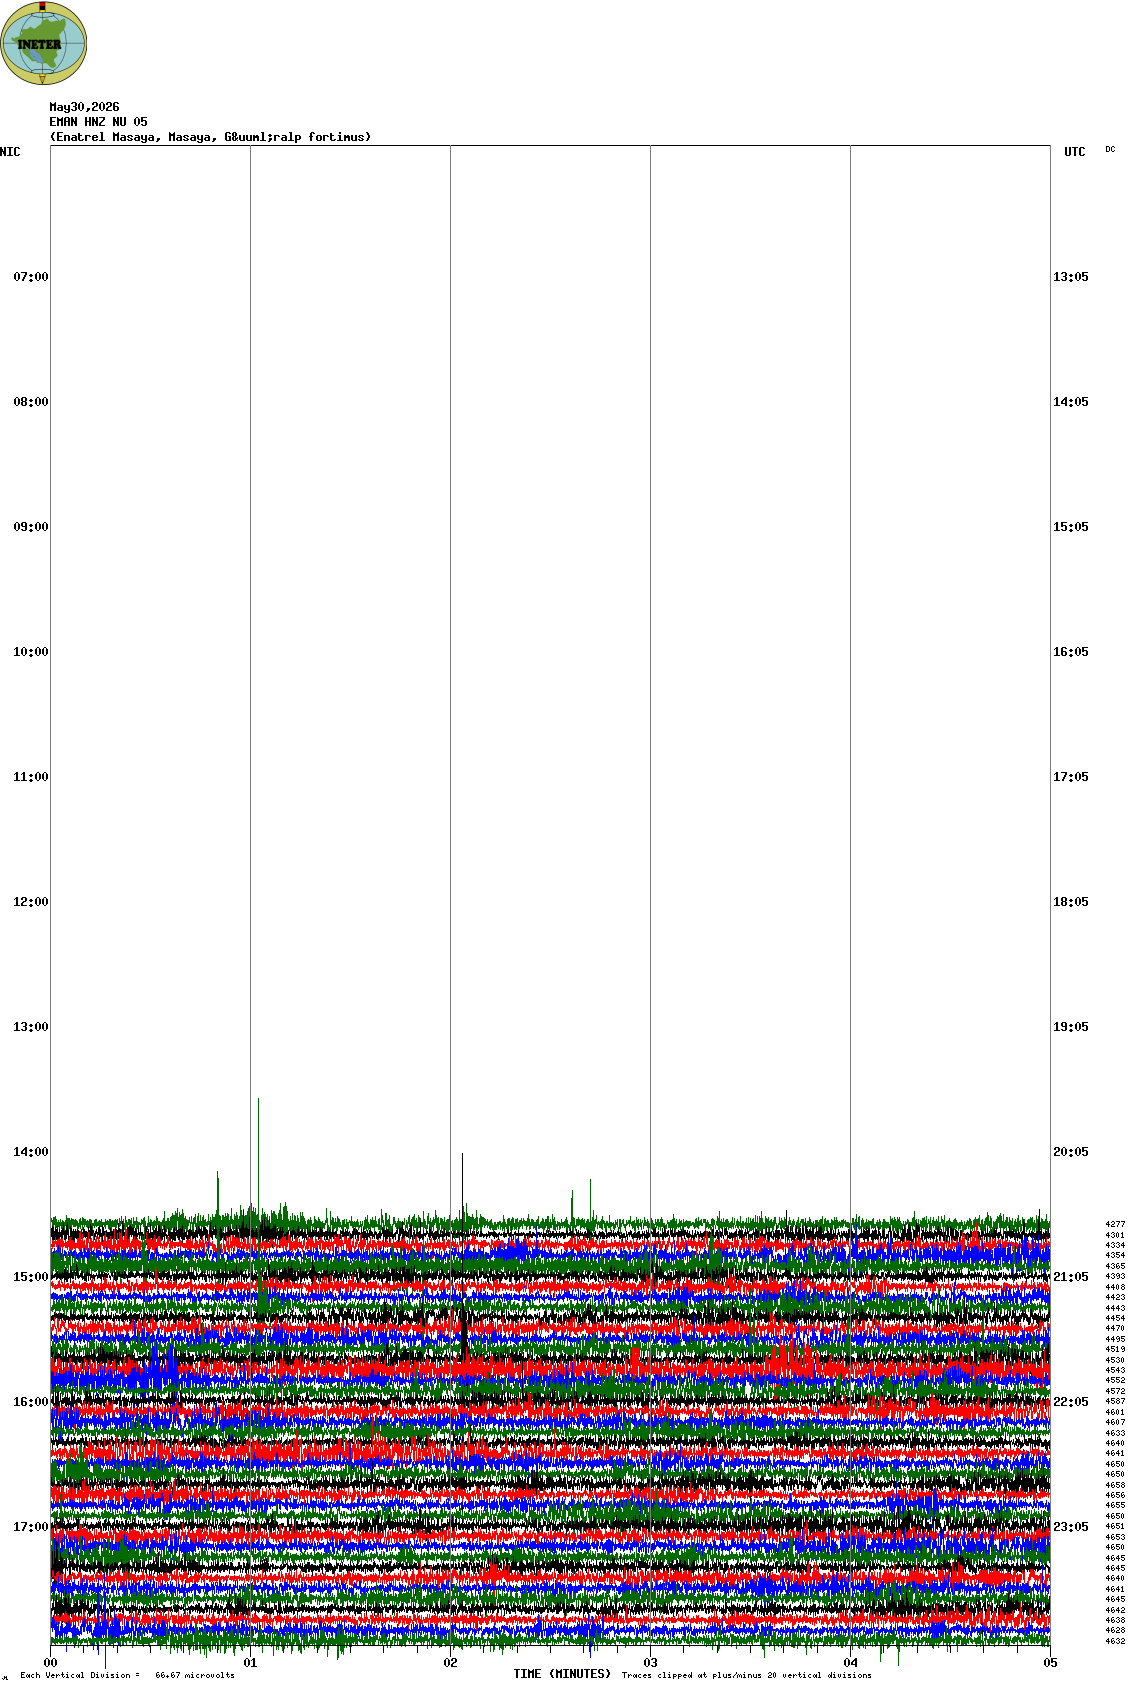Click the 20:05 UTC time label
The width and height of the screenshot is (1130, 1689).
tap(1071, 1152)
